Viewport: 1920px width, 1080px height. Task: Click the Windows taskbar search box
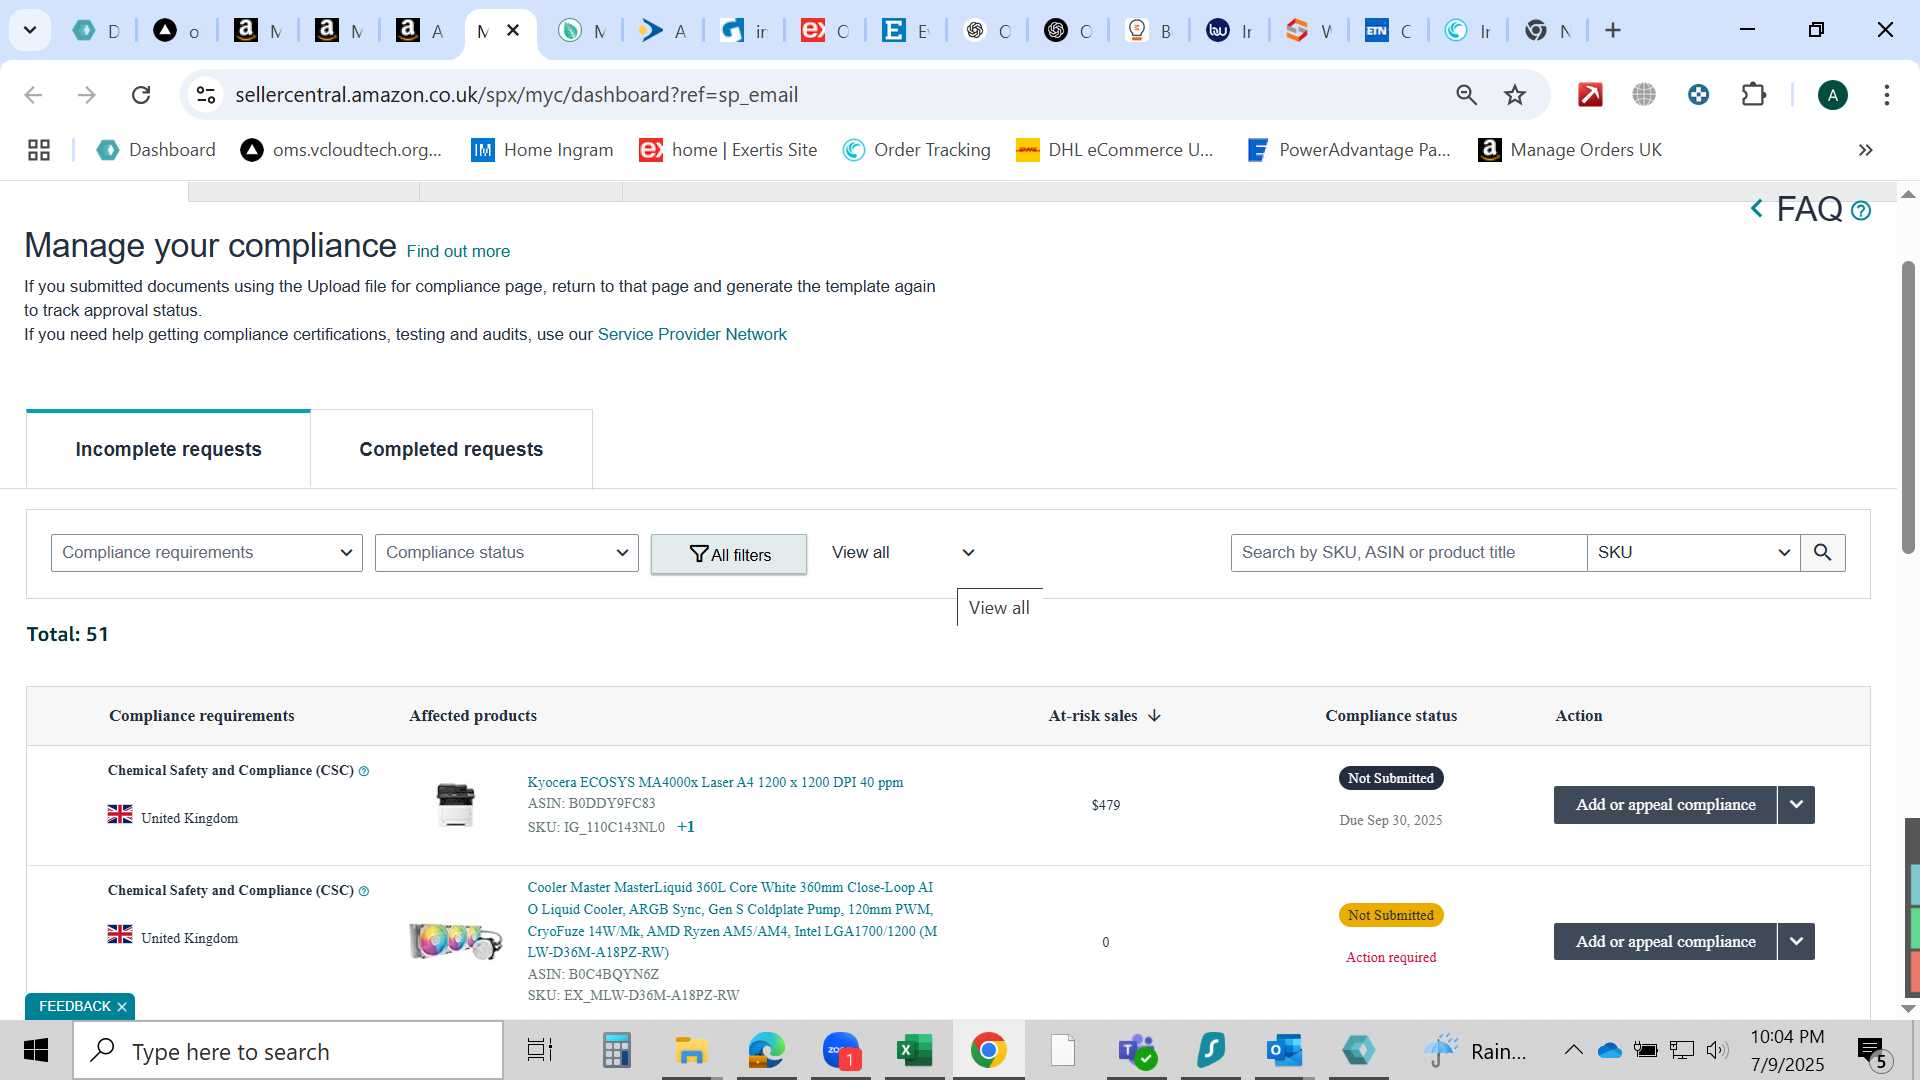pyautogui.click(x=288, y=1051)
